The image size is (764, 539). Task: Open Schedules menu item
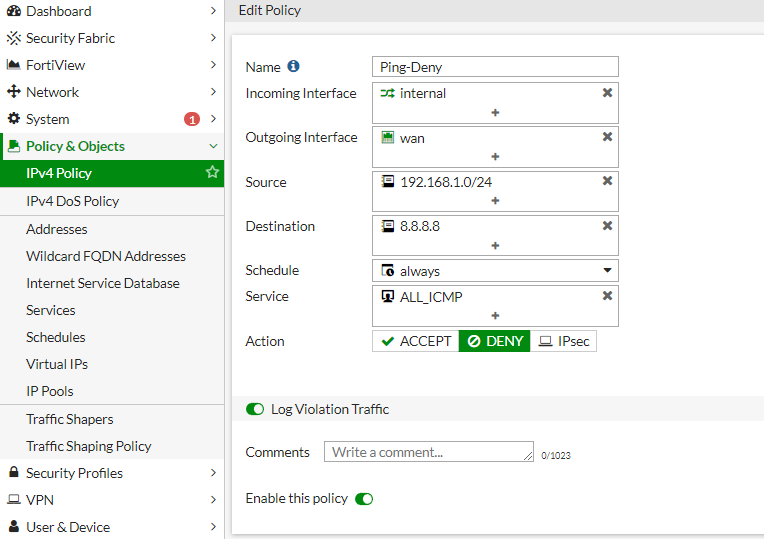coord(112,337)
